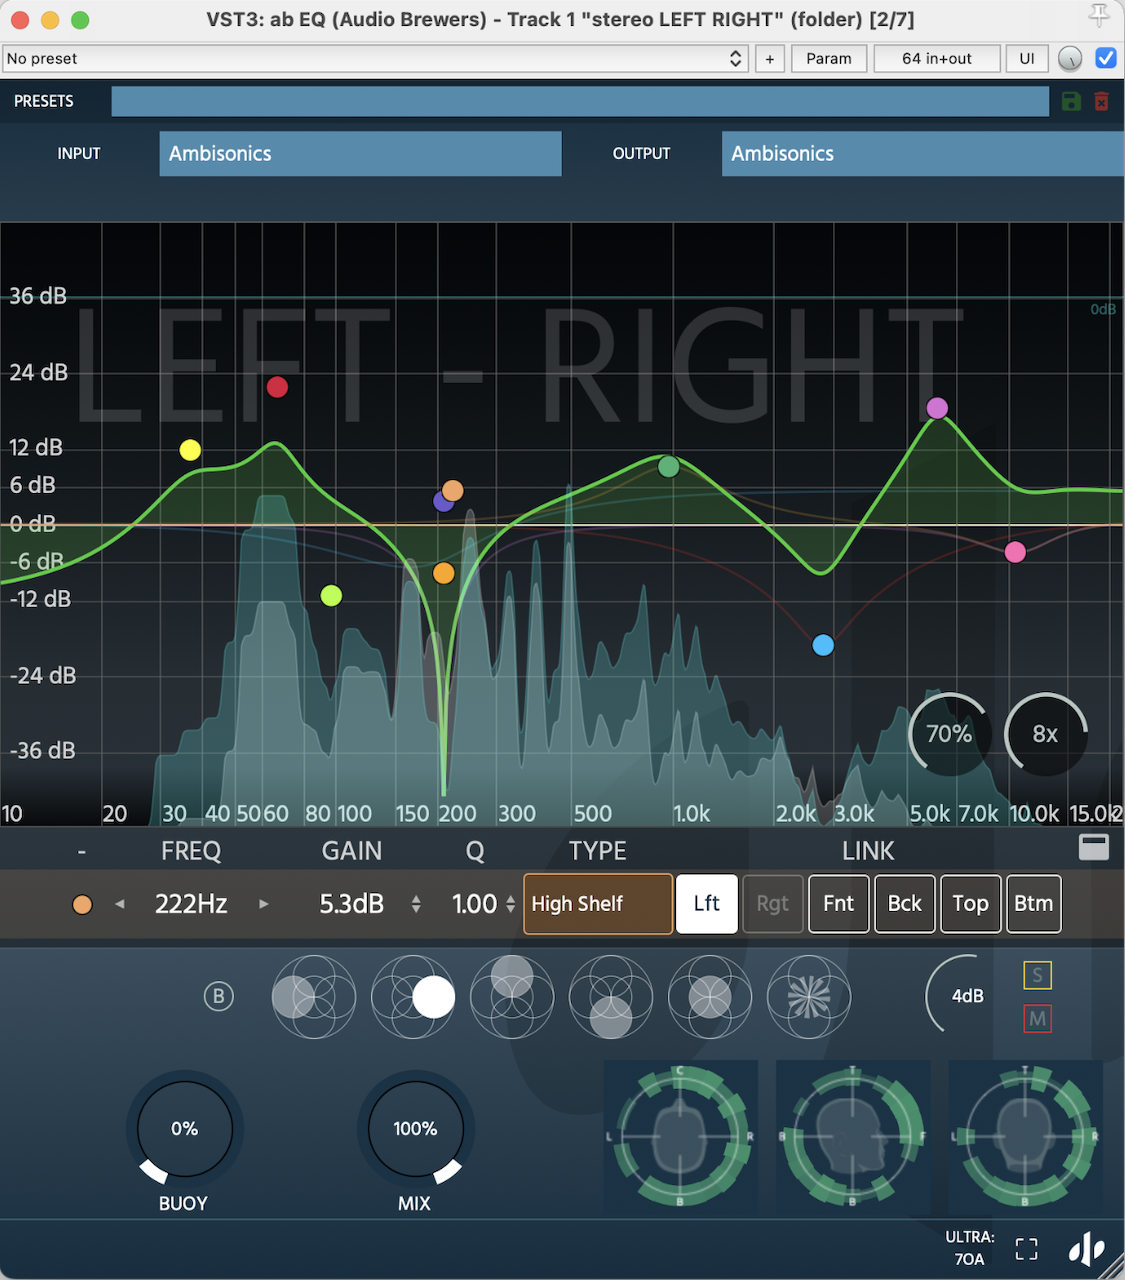
Task: Click the ULTRA: 7OA label
Action: pos(969,1248)
